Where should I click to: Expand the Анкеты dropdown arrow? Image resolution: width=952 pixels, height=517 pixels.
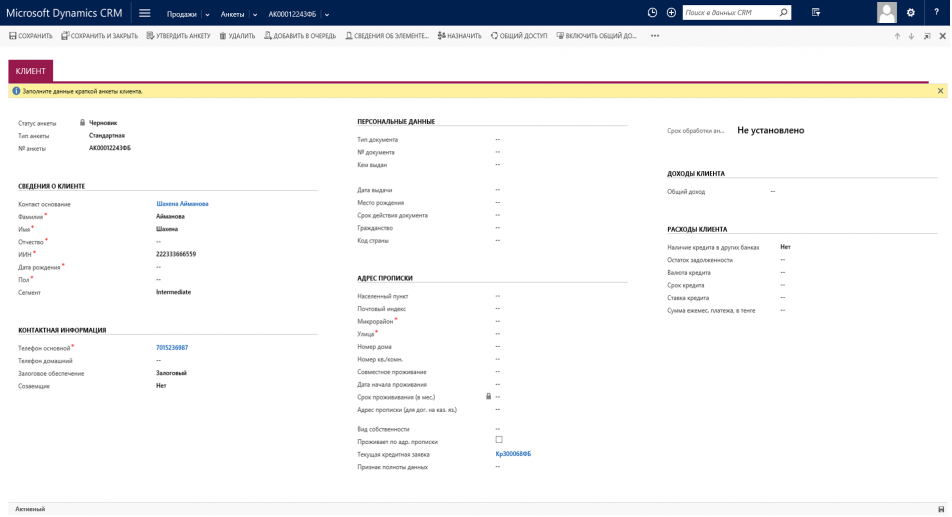pos(255,15)
